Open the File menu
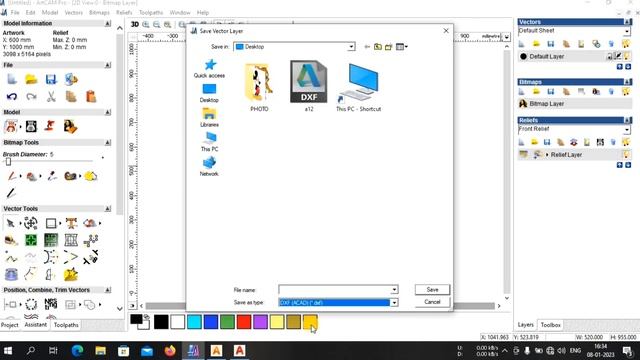This screenshot has height=360, width=640. pos(15,13)
